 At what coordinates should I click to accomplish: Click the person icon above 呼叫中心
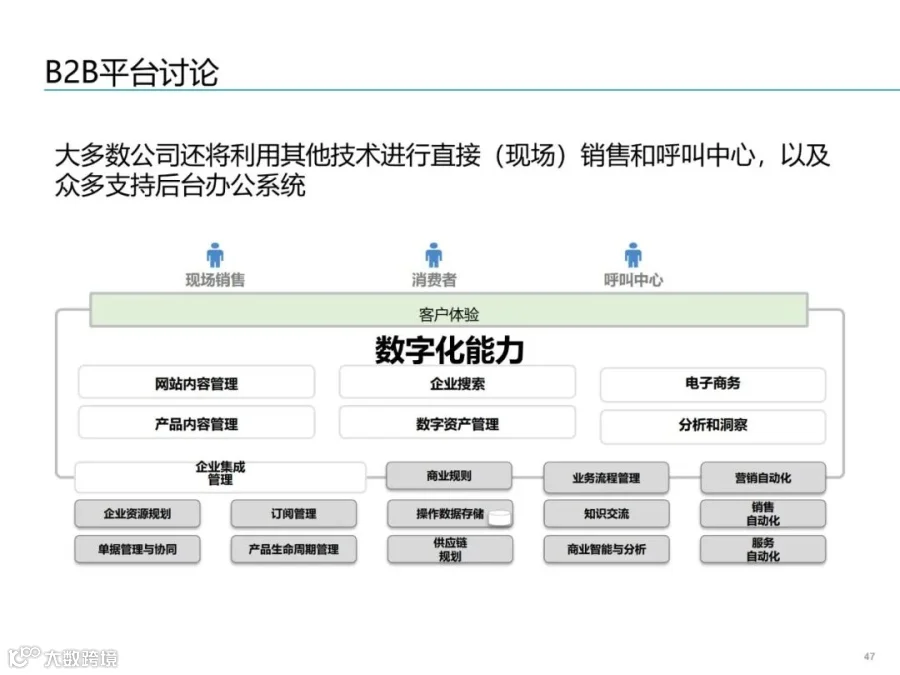coord(633,255)
